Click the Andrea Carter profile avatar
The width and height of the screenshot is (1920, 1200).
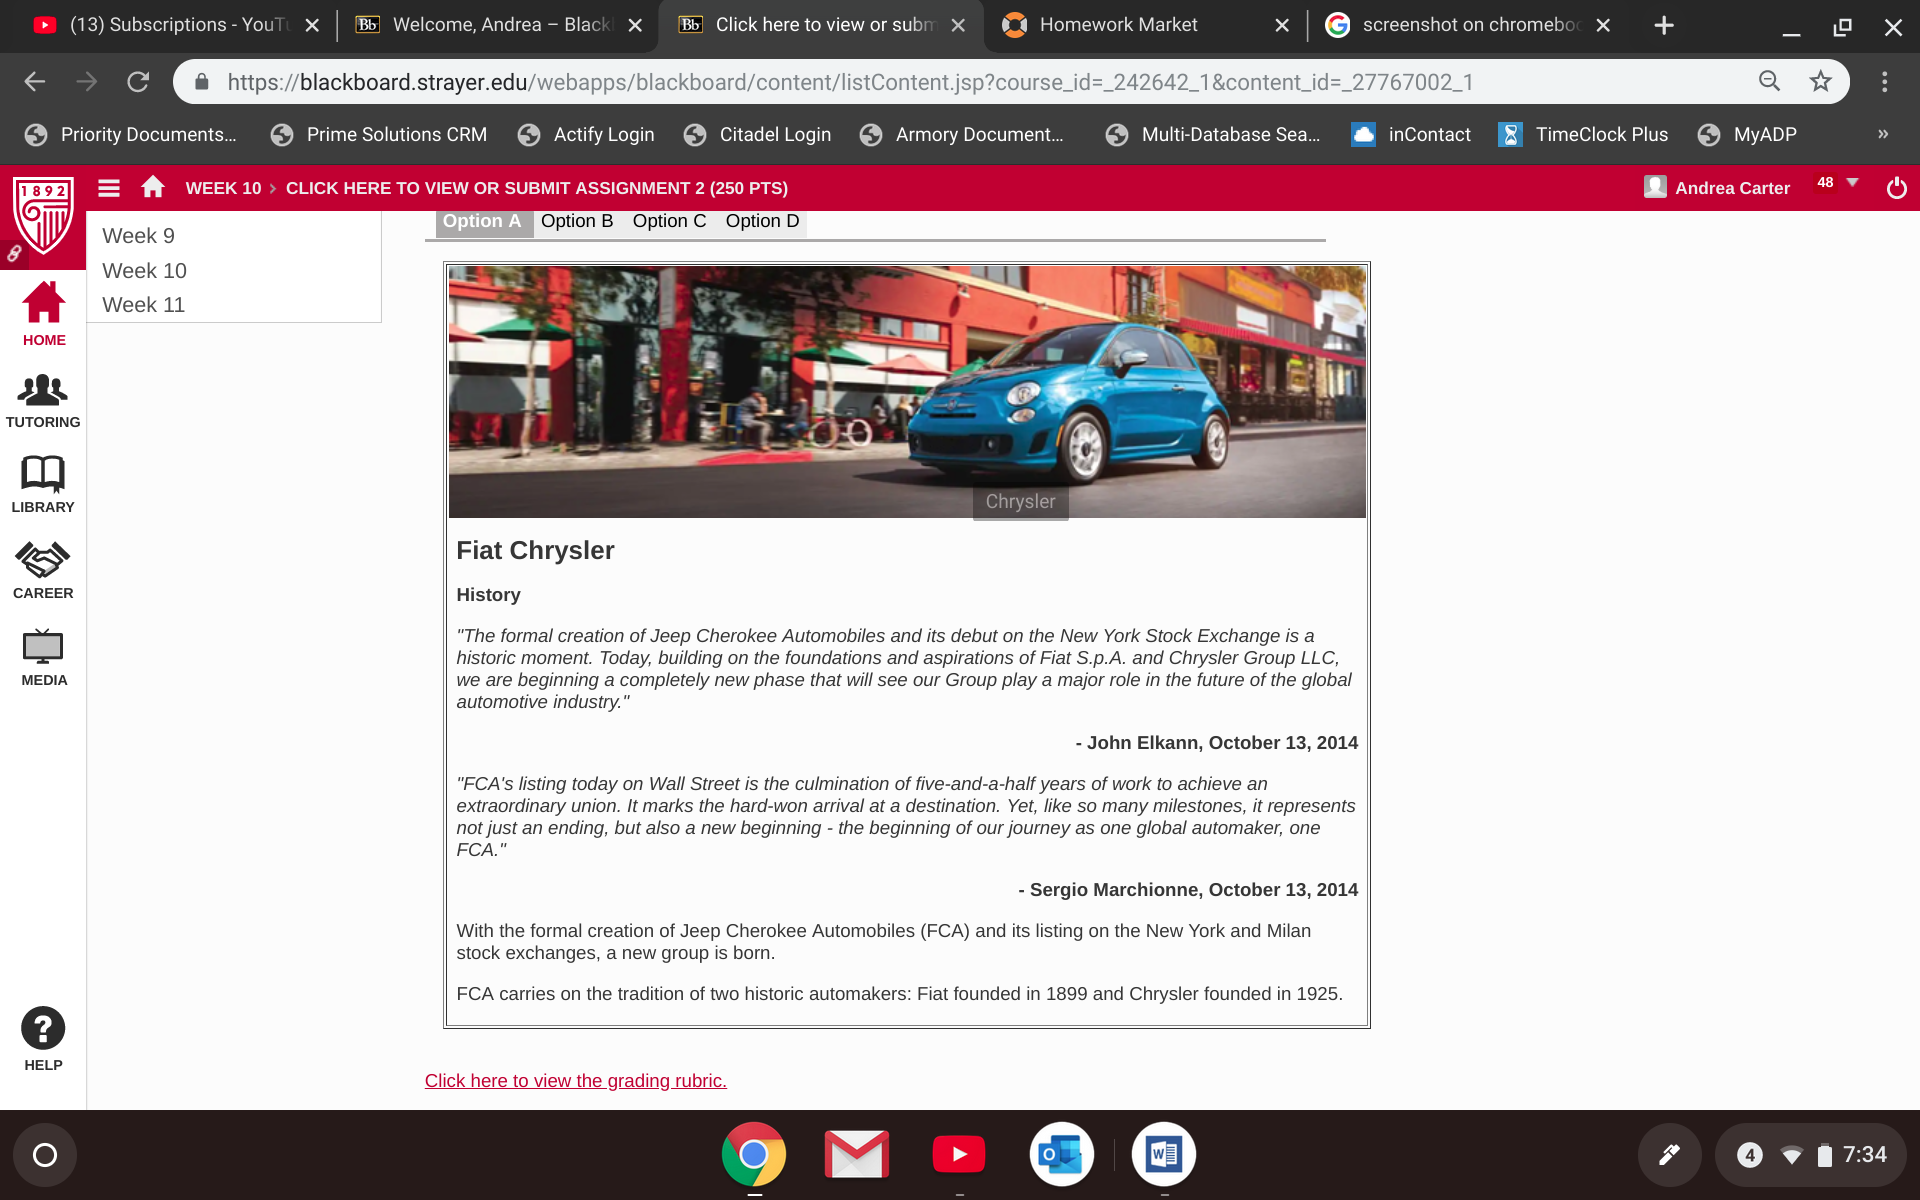pyautogui.click(x=1655, y=187)
